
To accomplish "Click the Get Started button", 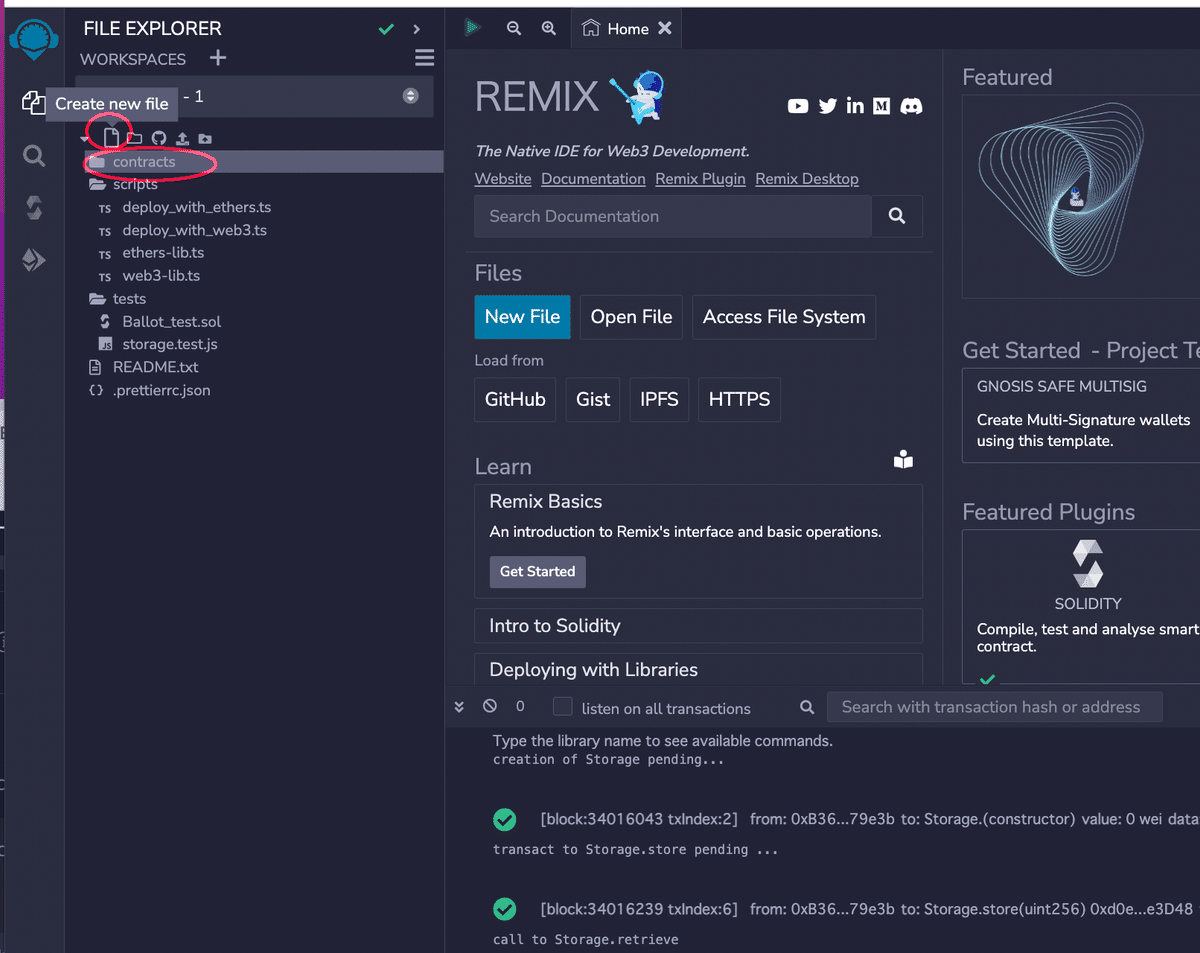I will (x=537, y=571).
